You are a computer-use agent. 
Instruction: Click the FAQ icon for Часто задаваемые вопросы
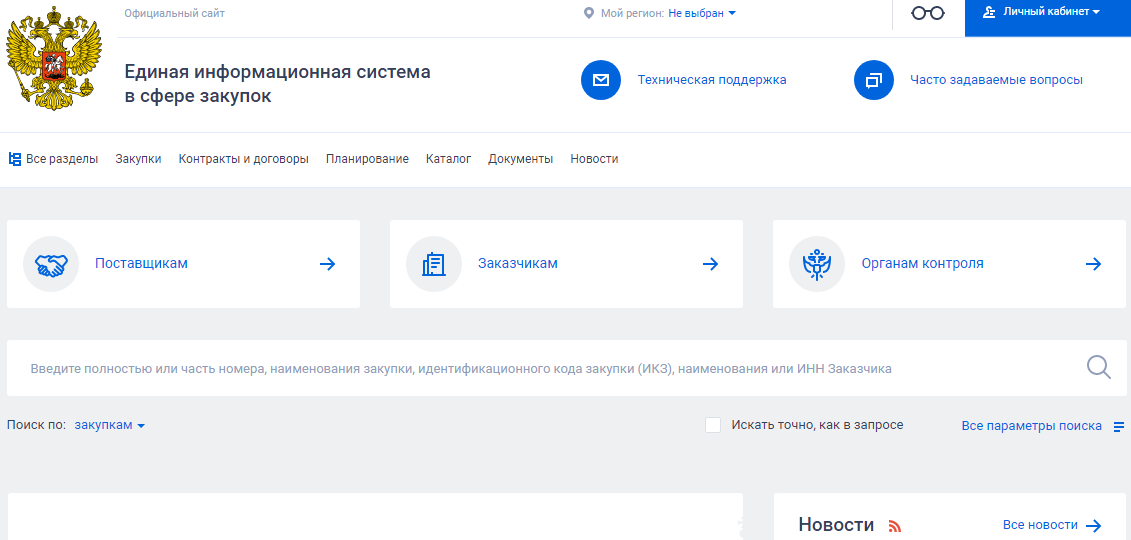pyautogui.click(x=873, y=80)
